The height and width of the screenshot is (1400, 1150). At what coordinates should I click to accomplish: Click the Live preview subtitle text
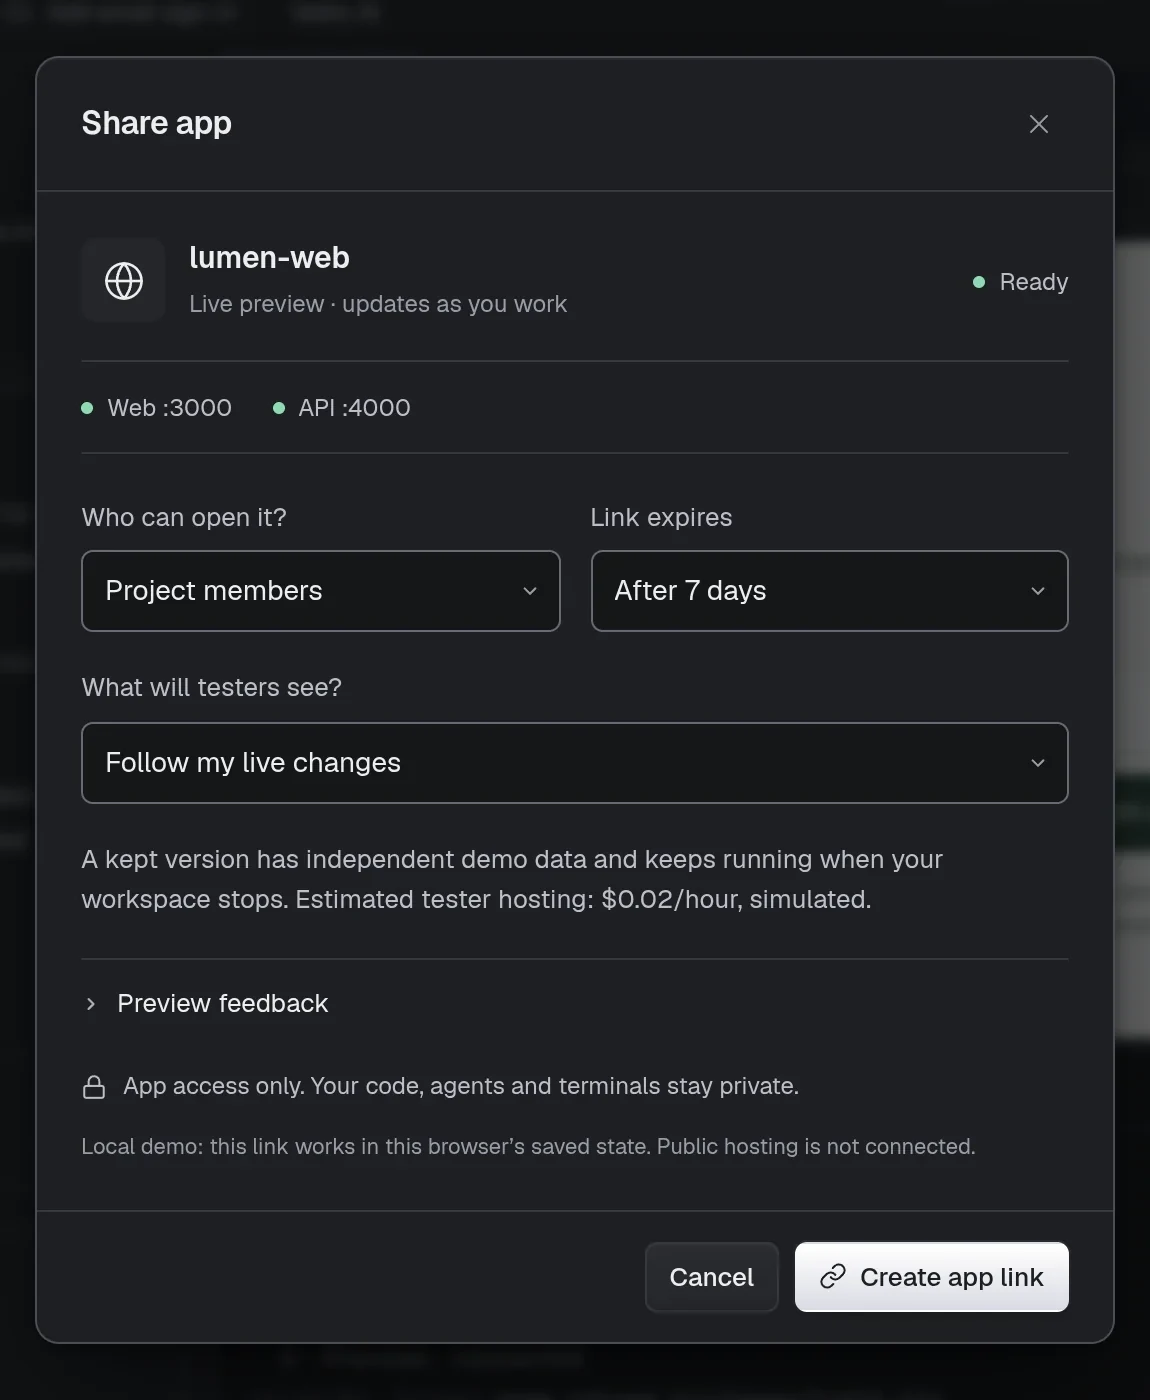click(378, 304)
